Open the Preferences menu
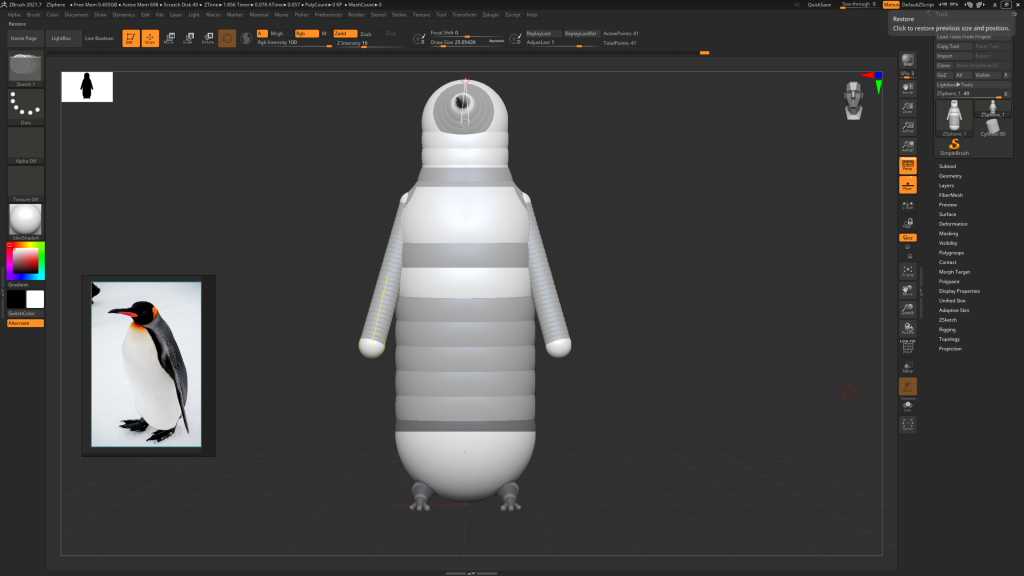 (x=328, y=15)
